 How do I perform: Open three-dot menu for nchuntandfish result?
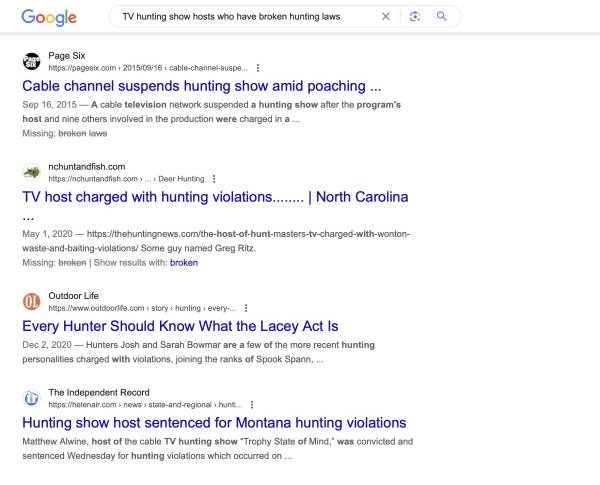pyautogui.click(x=214, y=179)
